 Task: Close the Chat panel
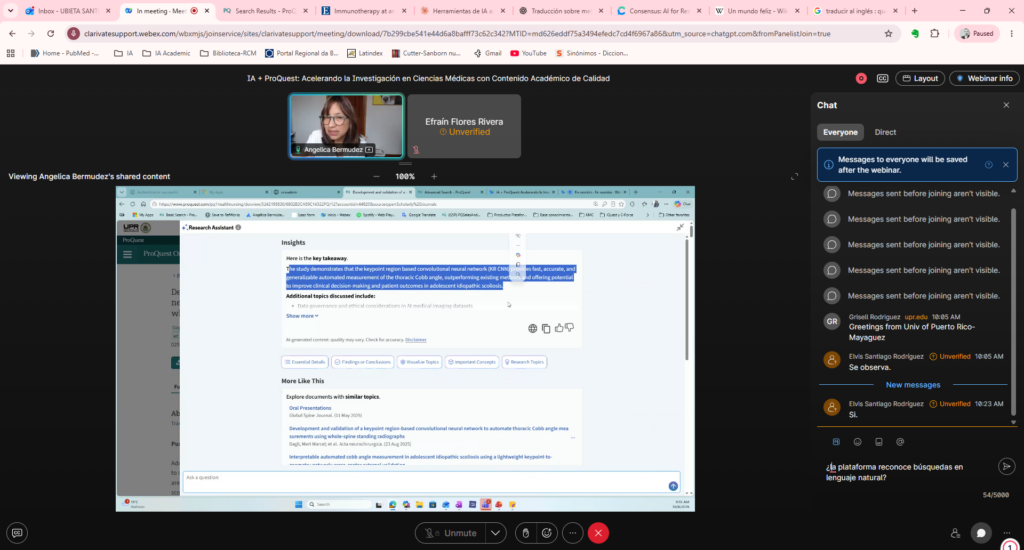1006,105
